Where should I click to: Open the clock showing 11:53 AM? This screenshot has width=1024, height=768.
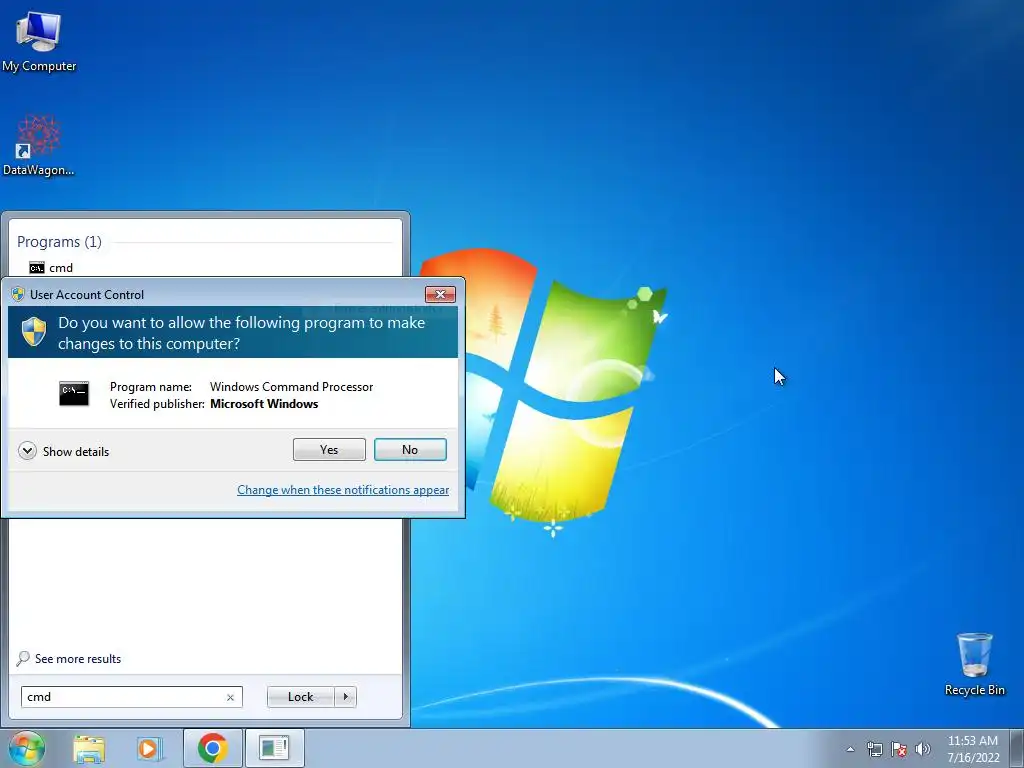(973, 749)
